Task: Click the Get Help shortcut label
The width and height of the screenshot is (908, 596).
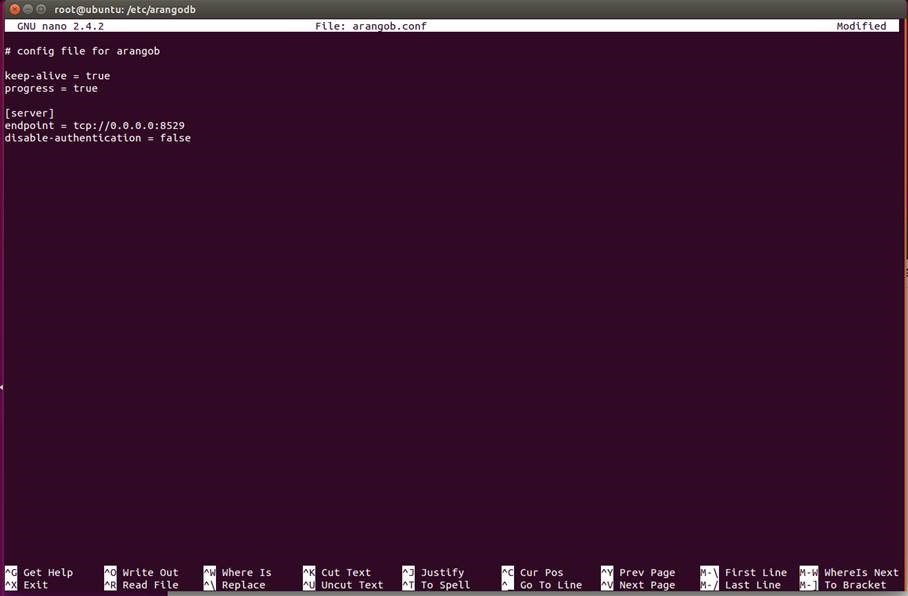Action: [x=47, y=573]
